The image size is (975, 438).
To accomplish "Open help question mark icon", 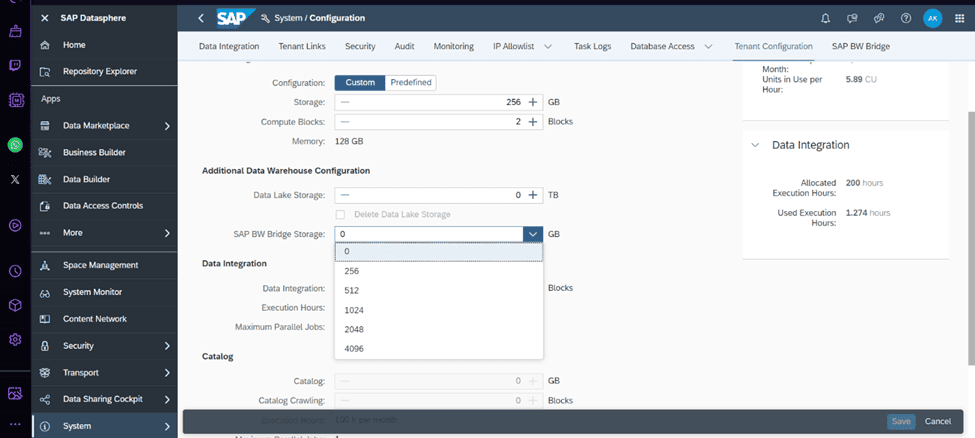I will coord(906,18).
